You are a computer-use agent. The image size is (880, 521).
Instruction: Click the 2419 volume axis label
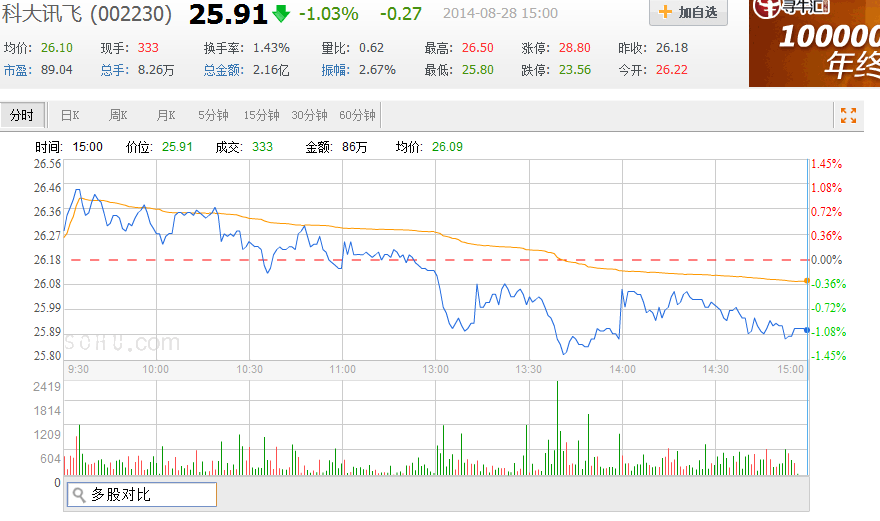tap(47, 387)
